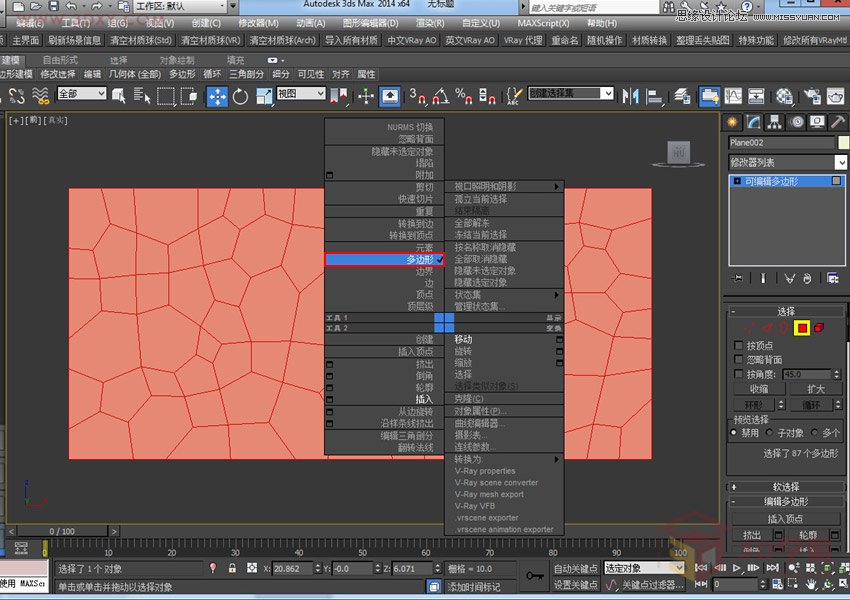Select the Select and Rotate tool
The image size is (850, 600).
[x=240, y=97]
